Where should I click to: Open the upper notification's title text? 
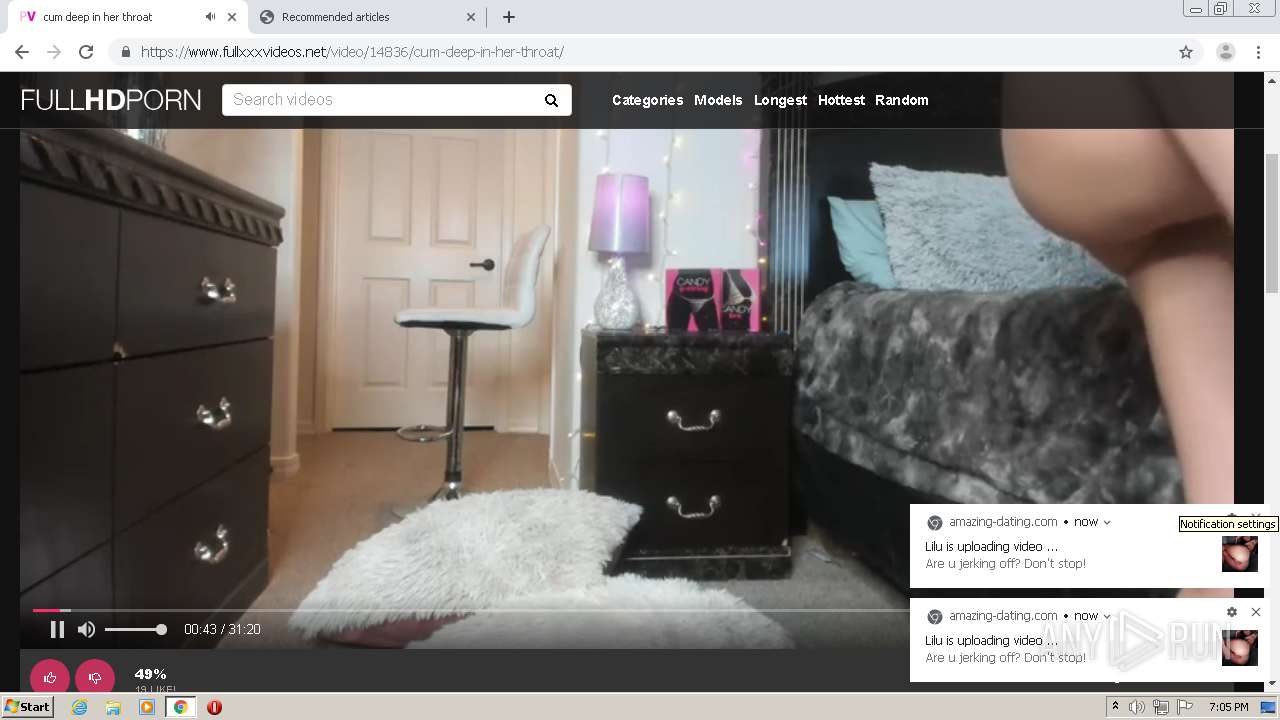click(x=991, y=546)
